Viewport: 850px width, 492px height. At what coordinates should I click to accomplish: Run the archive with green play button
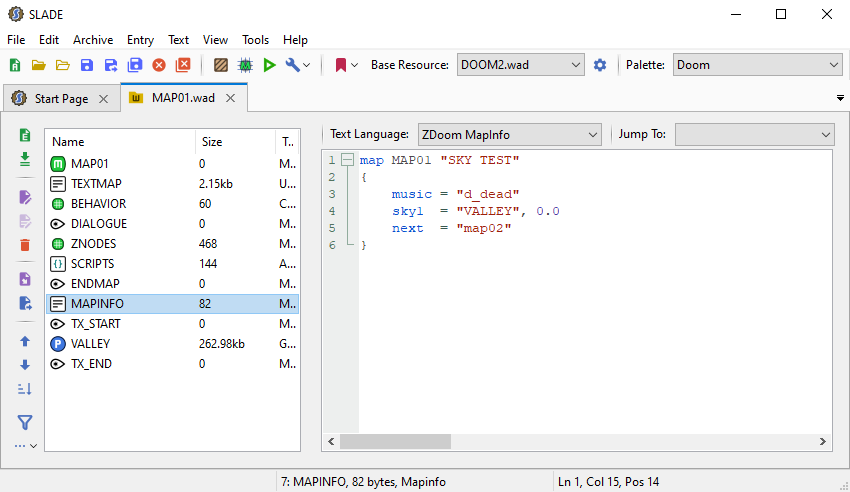[269, 66]
